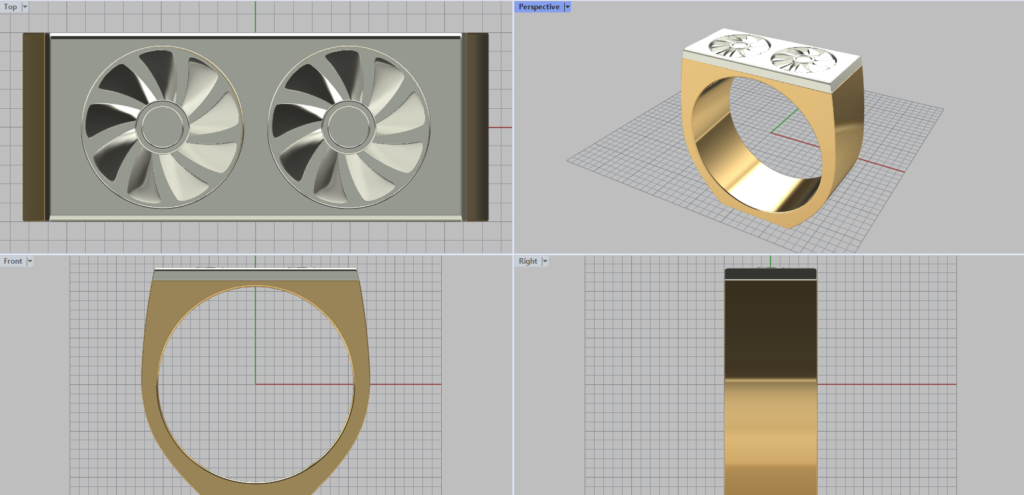Select the left dark end bar in Top view
This screenshot has height=495, width=1024.
pos(34,126)
